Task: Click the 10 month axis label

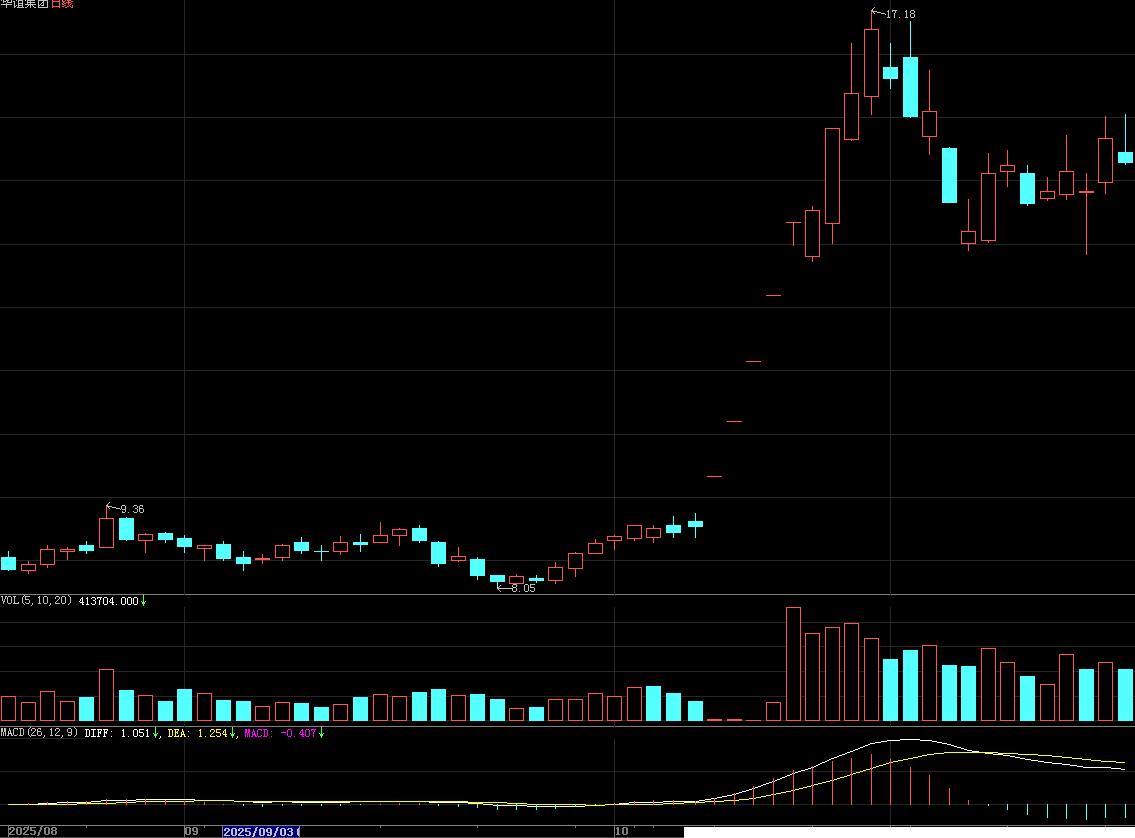Action: (622, 831)
